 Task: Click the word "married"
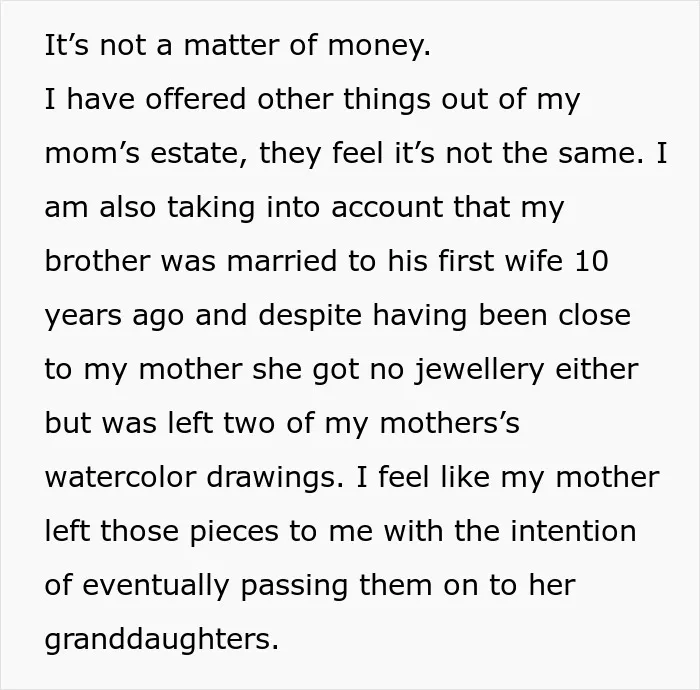click(282, 261)
